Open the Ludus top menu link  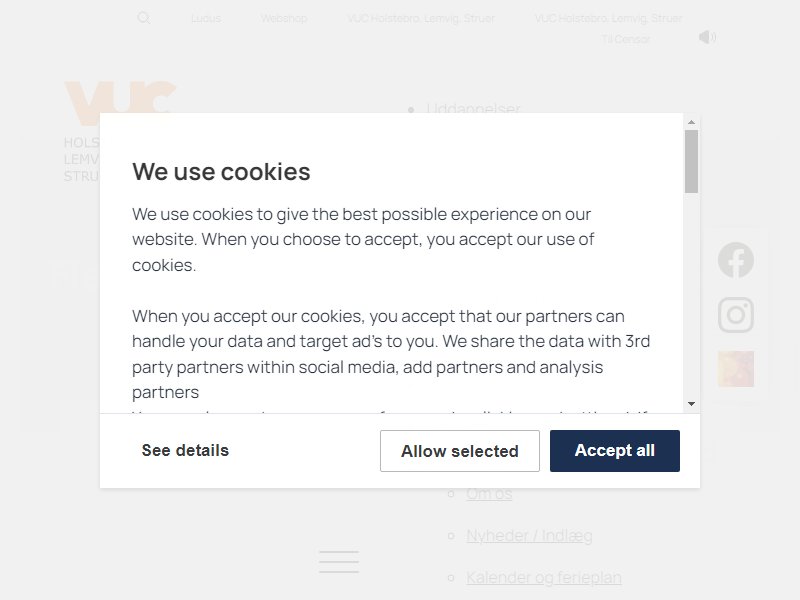point(206,19)
